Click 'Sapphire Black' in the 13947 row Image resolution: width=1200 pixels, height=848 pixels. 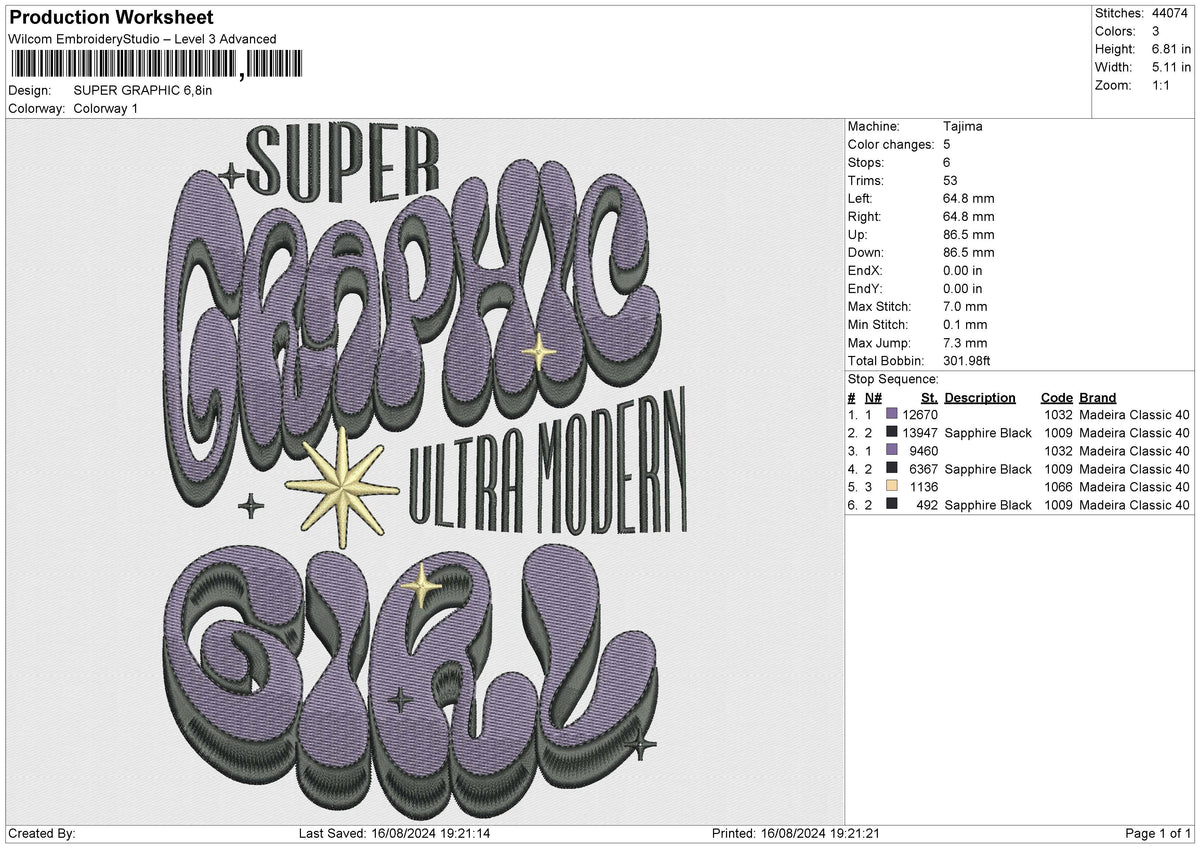click(x=988, y=433)
